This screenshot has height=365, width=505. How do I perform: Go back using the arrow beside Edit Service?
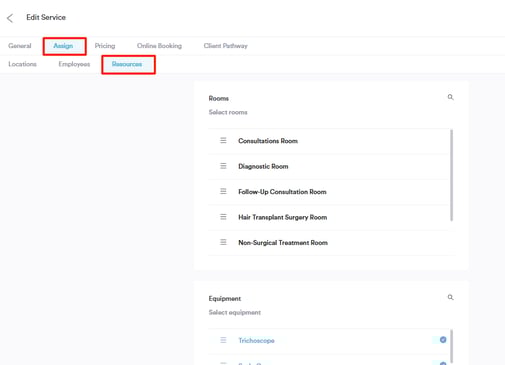coord(10,18)
